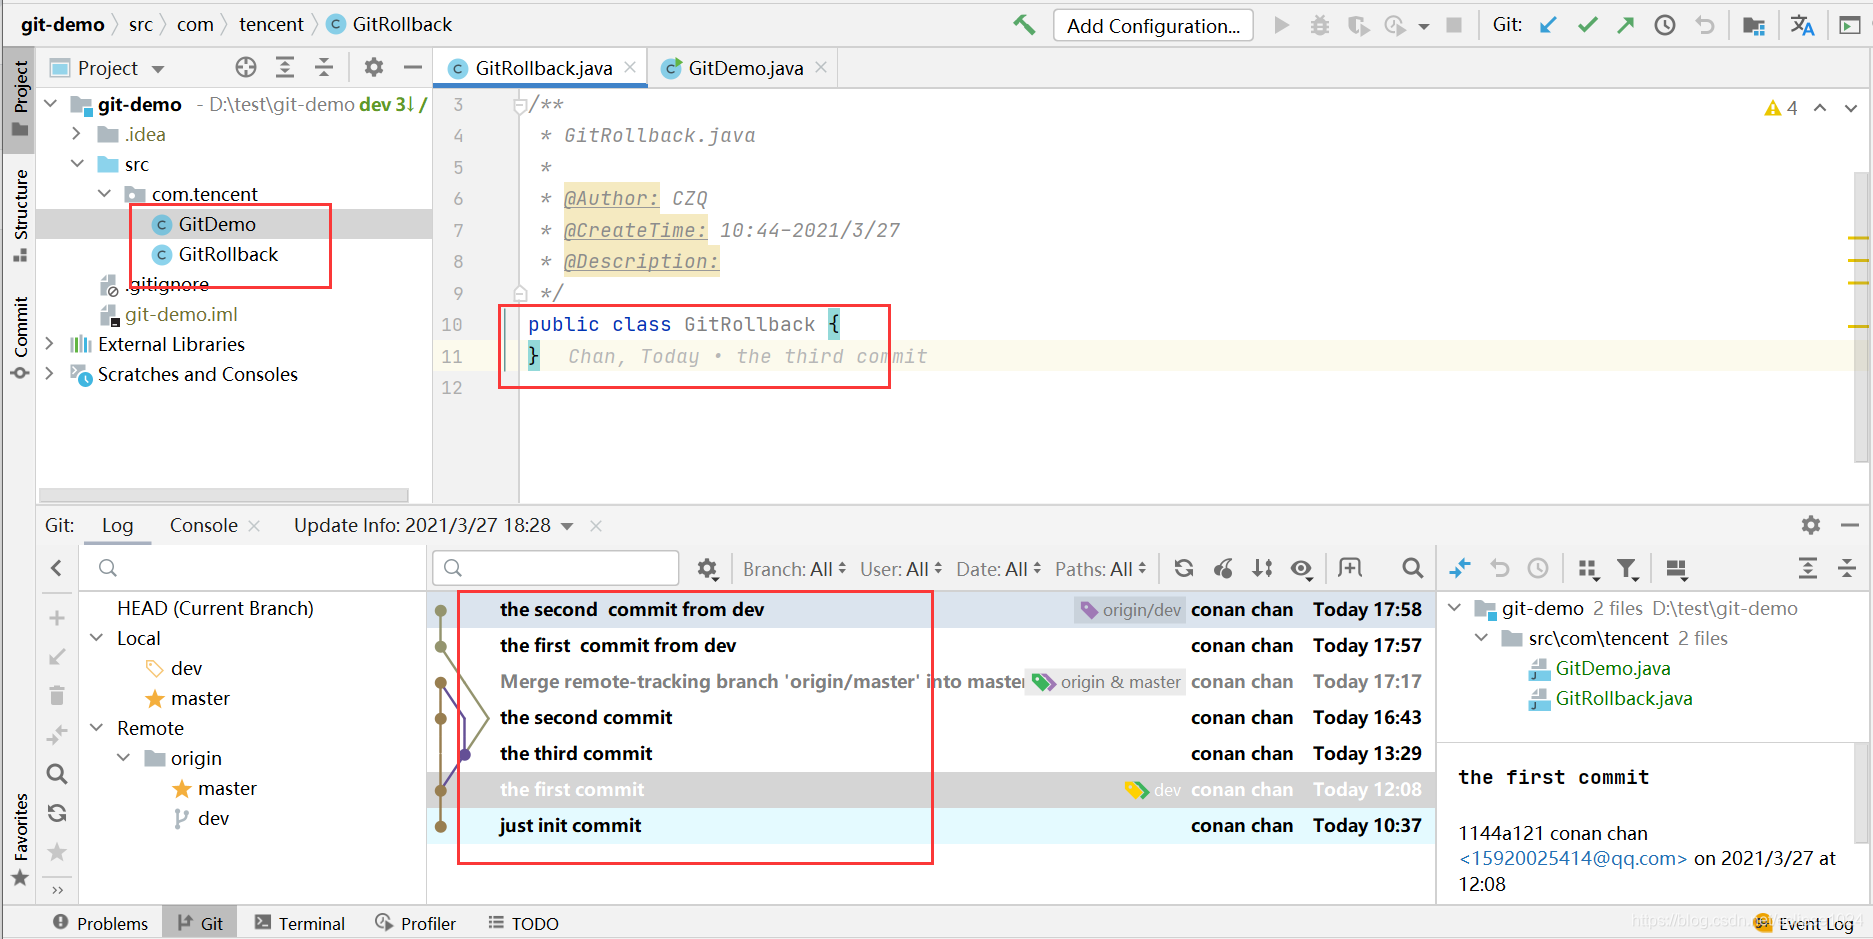Screen dimensions: 1873x939
Task: Click Select Opened File target icon
Action: pos(246,67)
